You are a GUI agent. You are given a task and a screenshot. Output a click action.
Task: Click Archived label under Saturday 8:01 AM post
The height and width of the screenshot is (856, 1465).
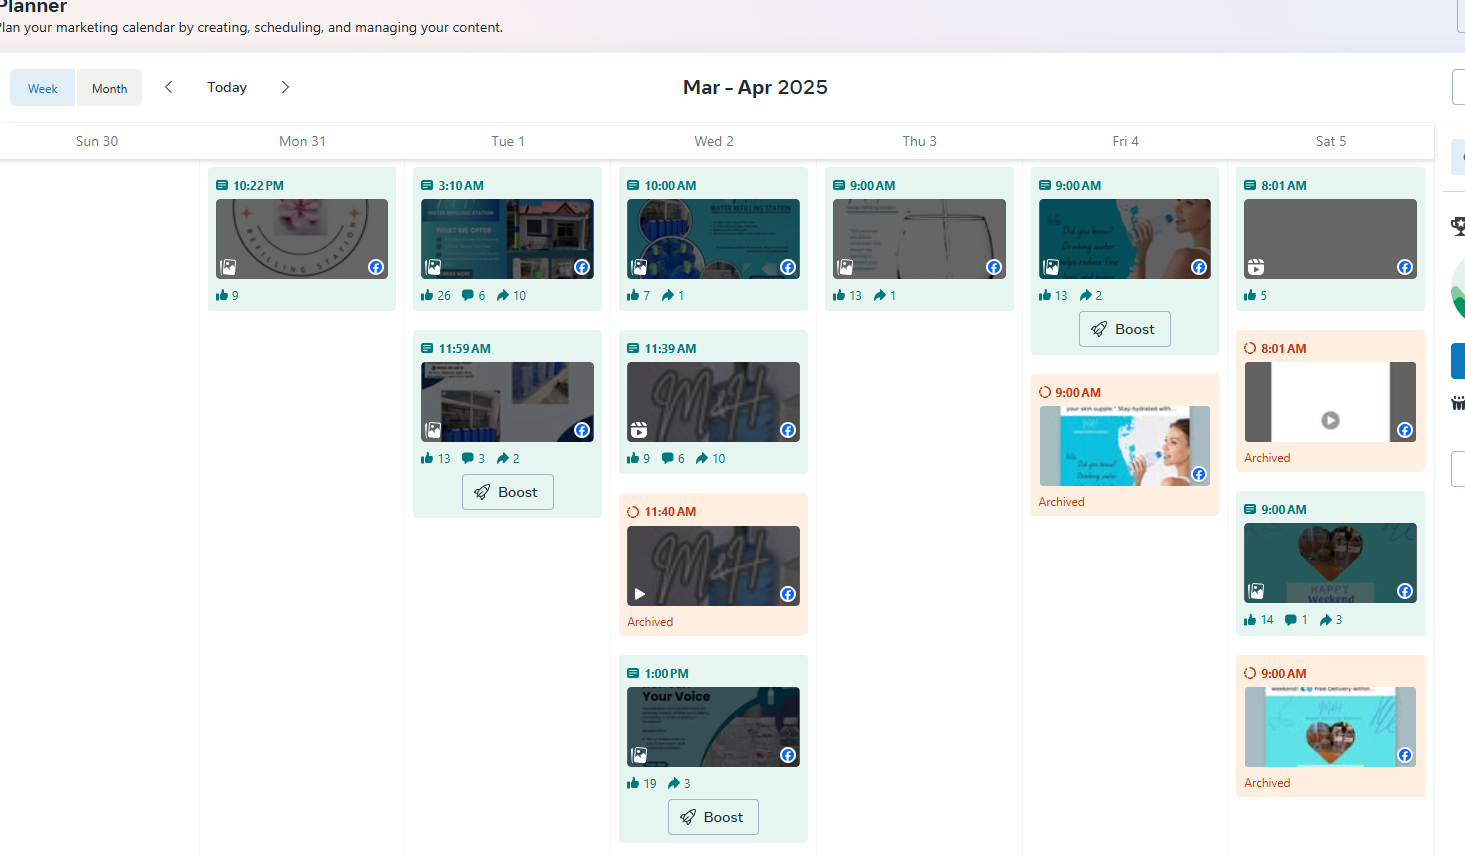[x=1267, y=458]
